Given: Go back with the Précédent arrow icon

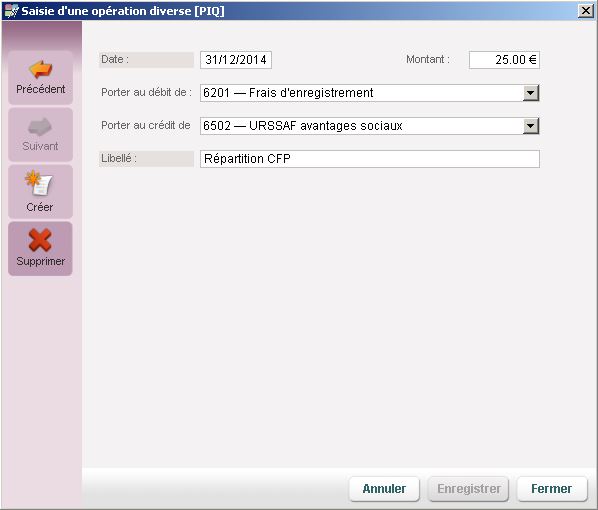Looking at the screenshot, I should pyautogui.click(x=40, y=69).
